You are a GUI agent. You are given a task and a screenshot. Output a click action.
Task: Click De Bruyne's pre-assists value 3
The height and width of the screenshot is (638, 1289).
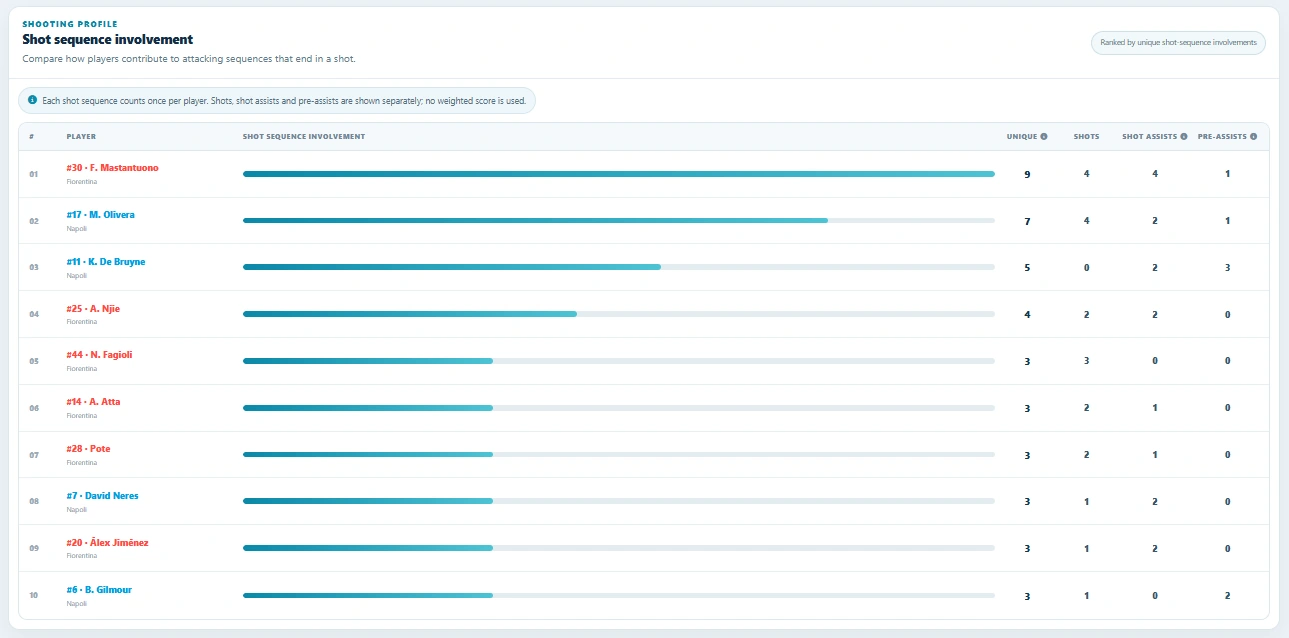point(1228,268)
